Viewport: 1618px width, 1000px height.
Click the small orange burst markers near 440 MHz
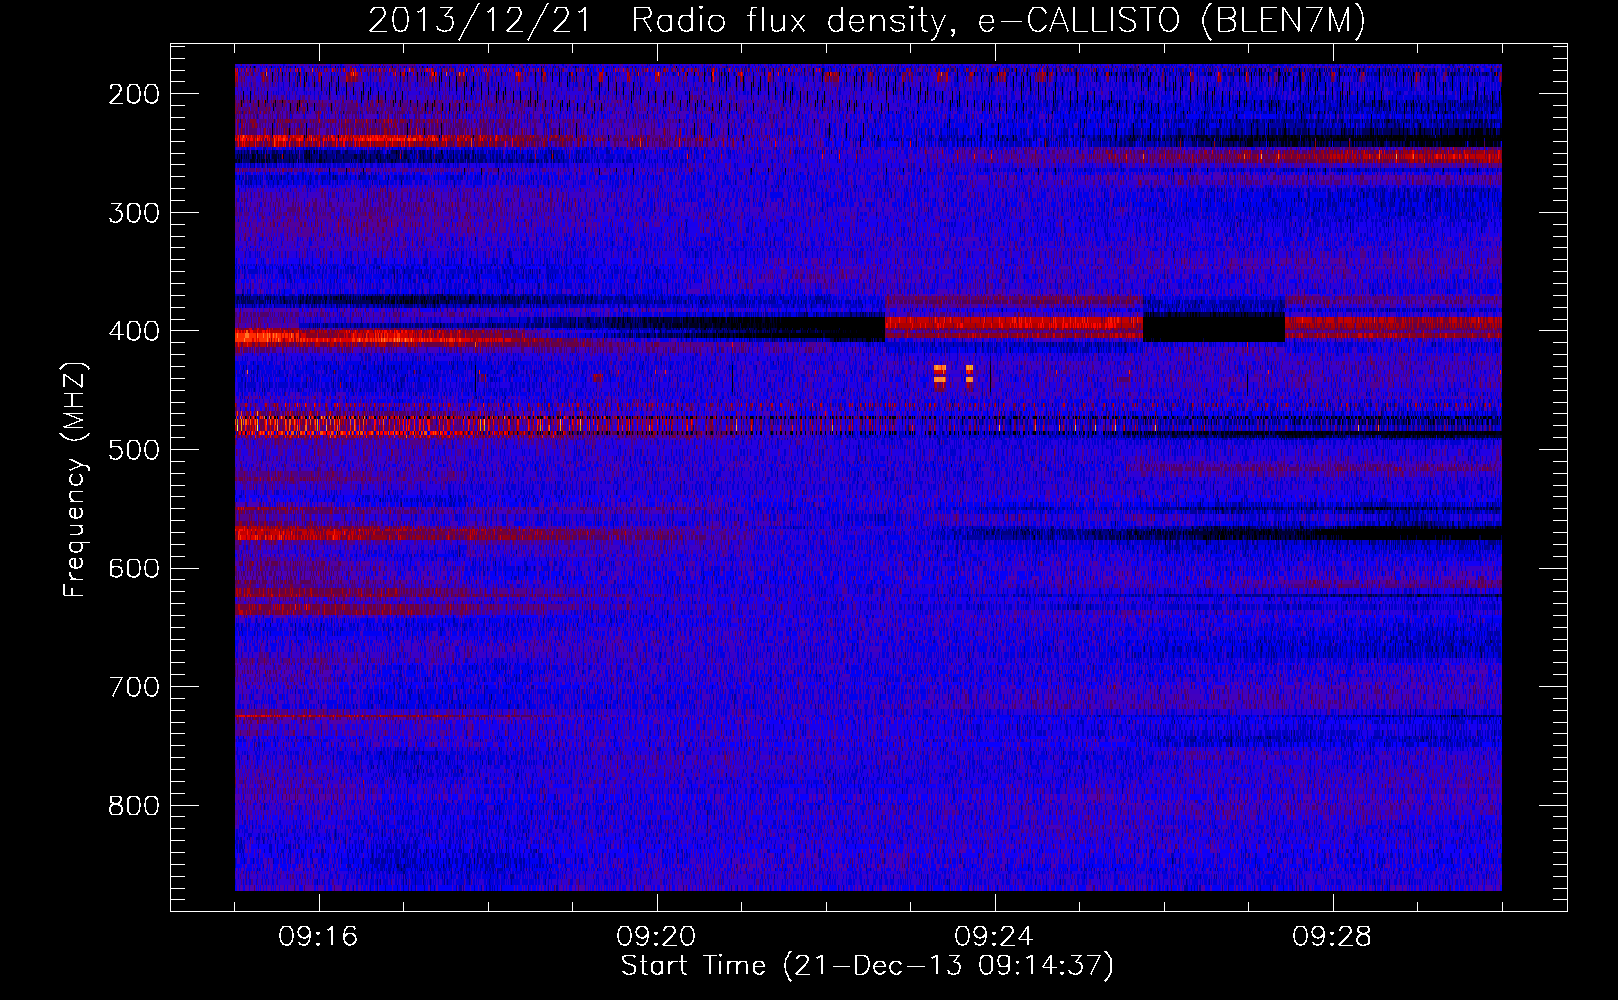(953, 374)
